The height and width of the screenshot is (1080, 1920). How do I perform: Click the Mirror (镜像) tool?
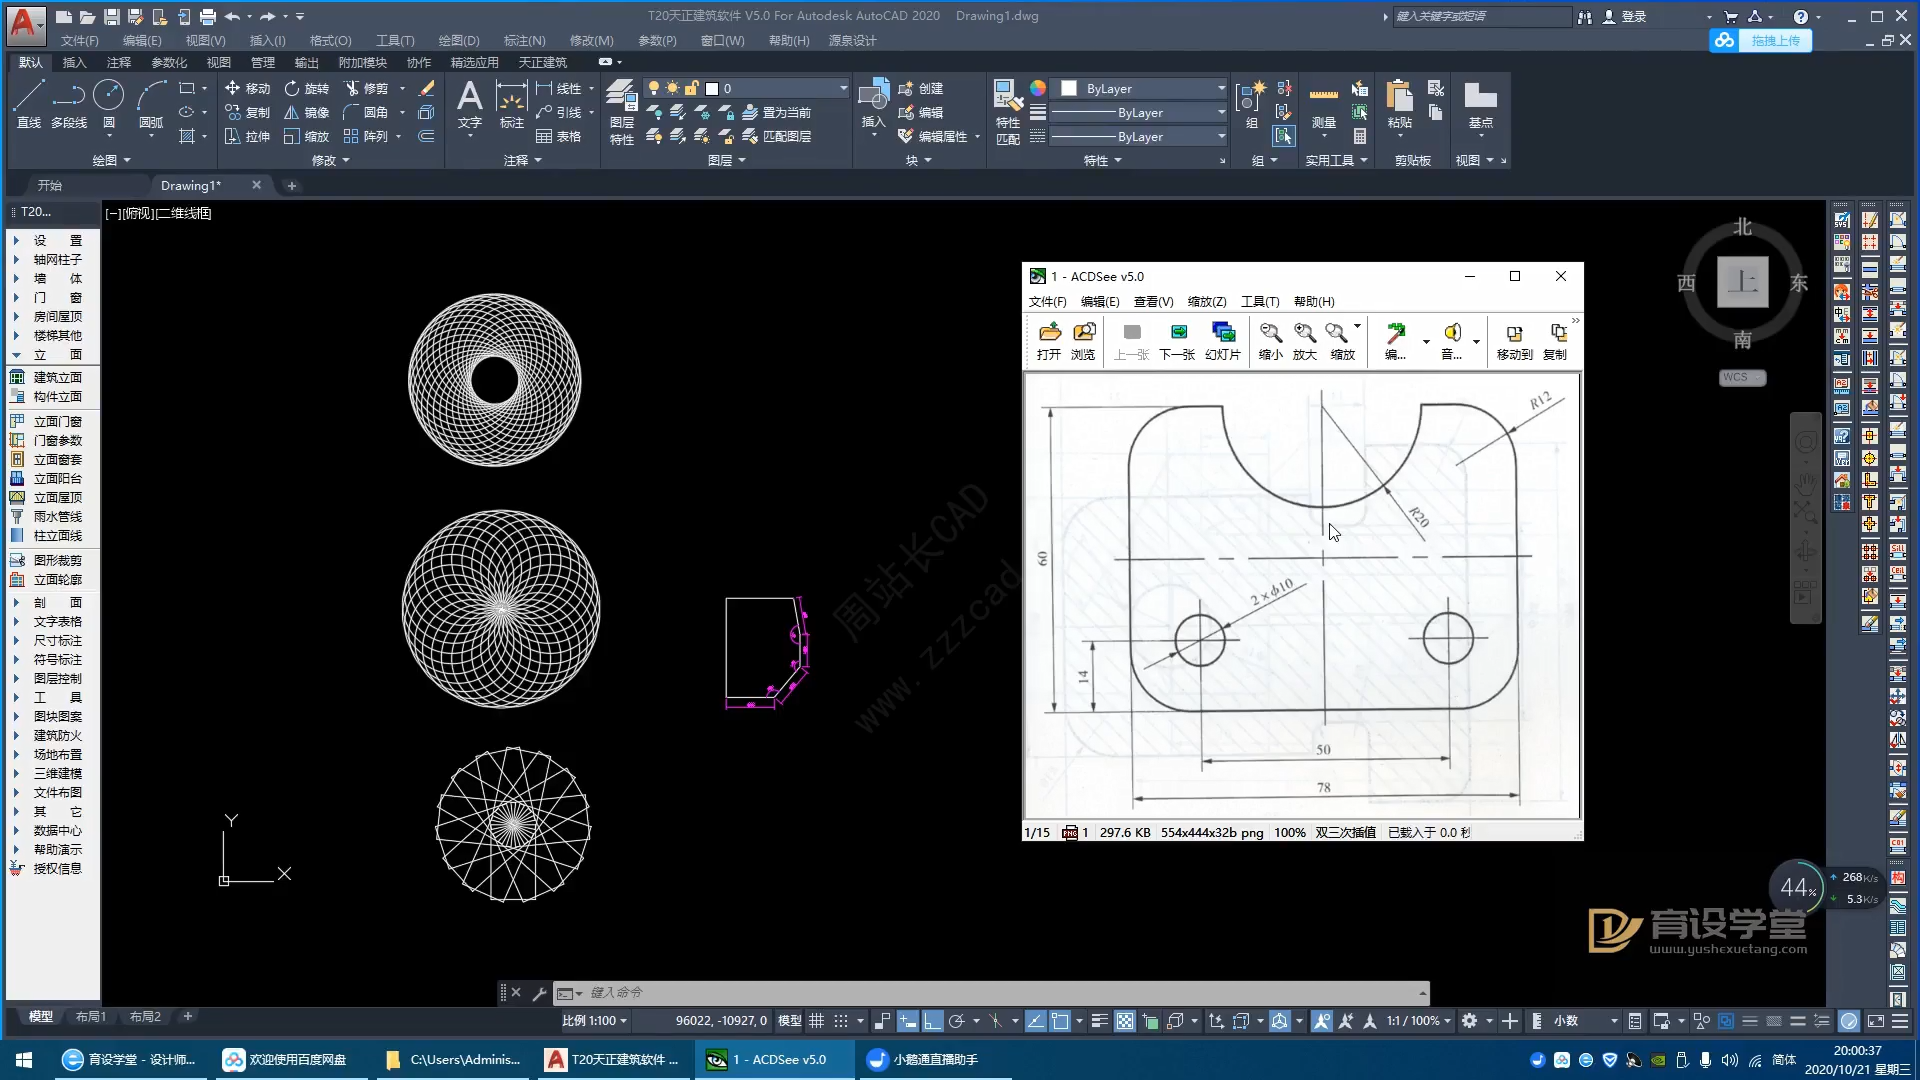306,112
